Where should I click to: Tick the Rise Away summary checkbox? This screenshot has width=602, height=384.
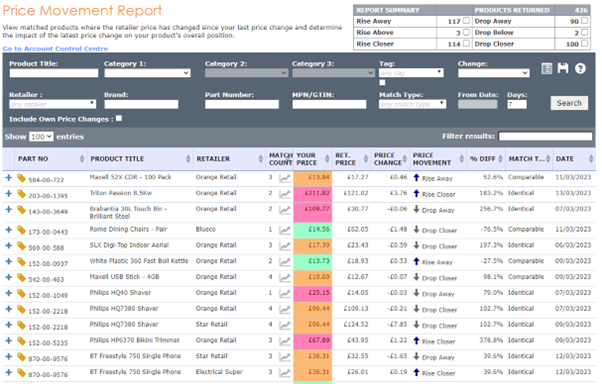[x=466, y=21]
